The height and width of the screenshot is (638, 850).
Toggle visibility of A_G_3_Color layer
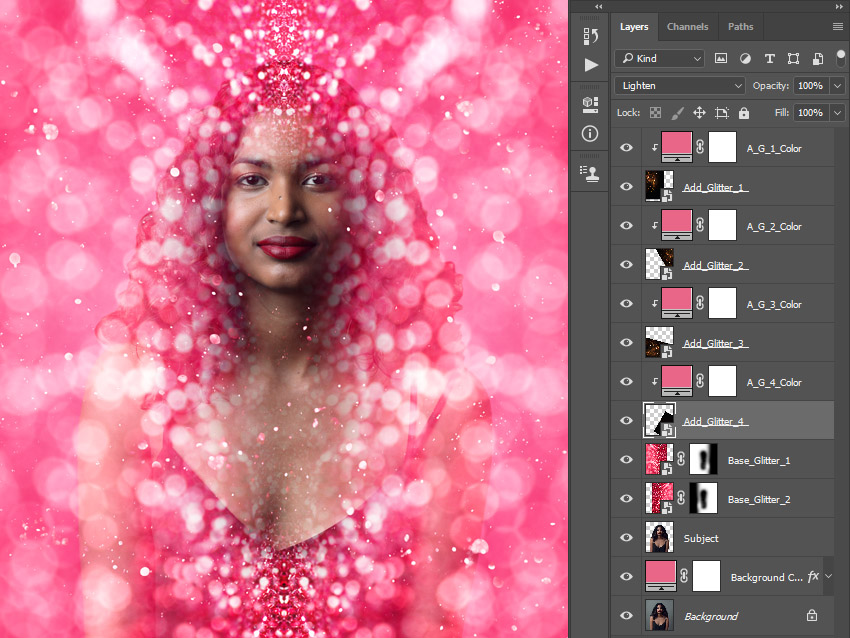click(x=626, y=304)
